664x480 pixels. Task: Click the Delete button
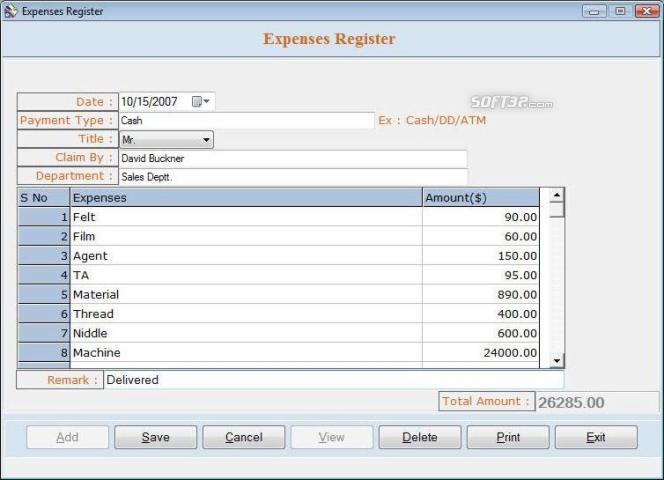click(420, 437)
